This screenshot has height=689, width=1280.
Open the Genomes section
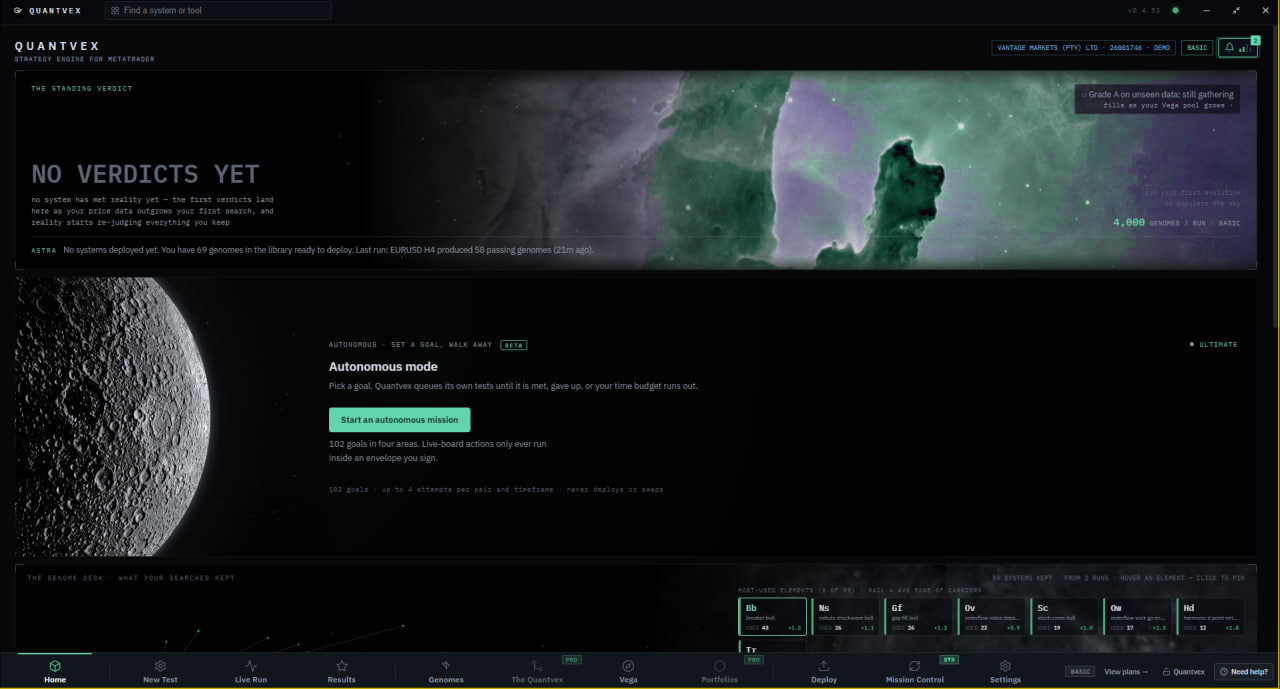pos(446,671)
